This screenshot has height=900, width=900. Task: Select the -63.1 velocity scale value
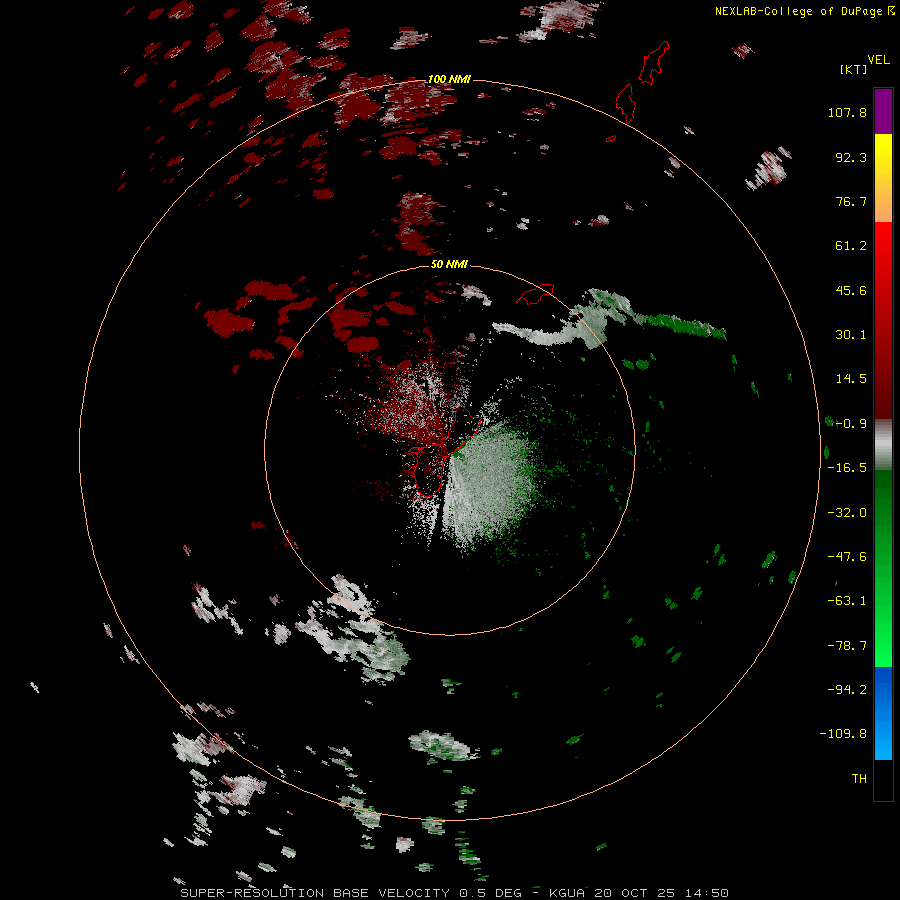[x=847, y=601]
